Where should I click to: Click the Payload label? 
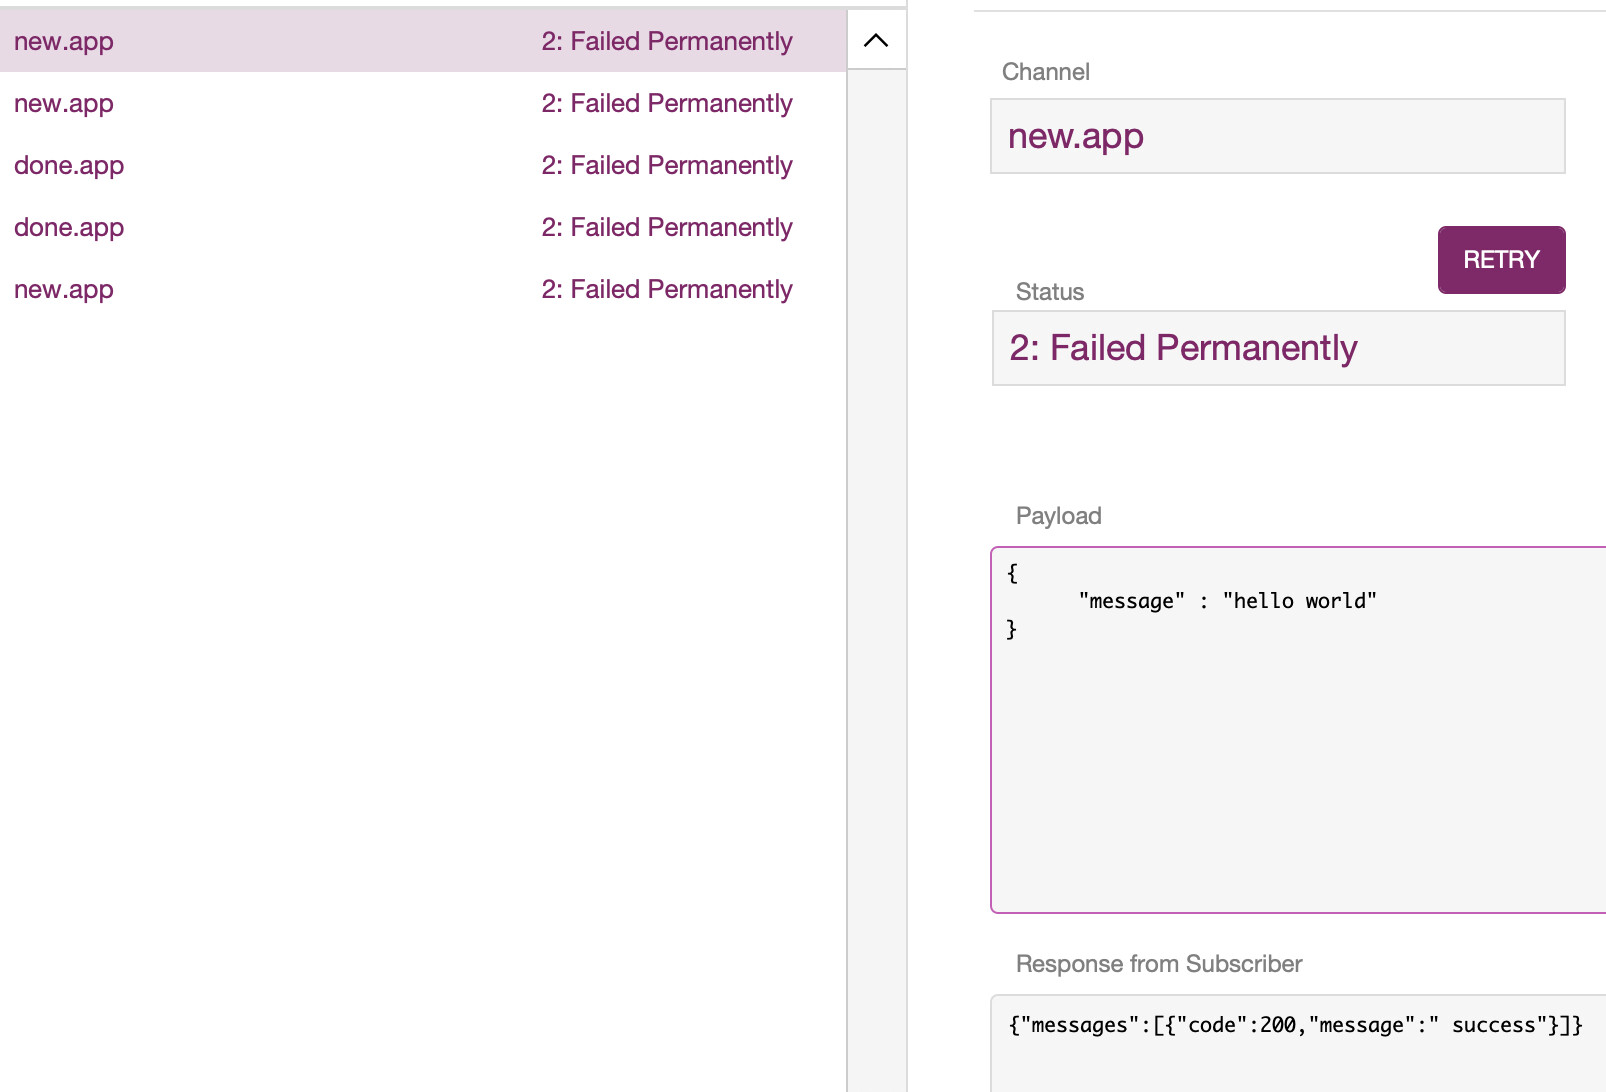pyautogui.click(x=1058, y=516)
